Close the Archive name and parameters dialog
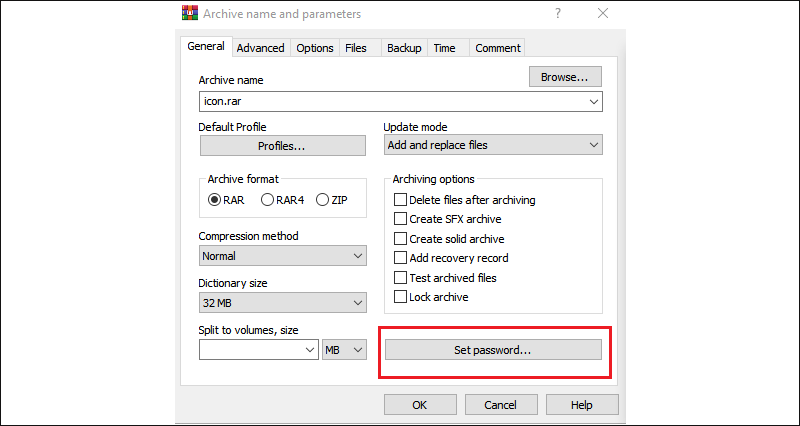 pos(603,14)
